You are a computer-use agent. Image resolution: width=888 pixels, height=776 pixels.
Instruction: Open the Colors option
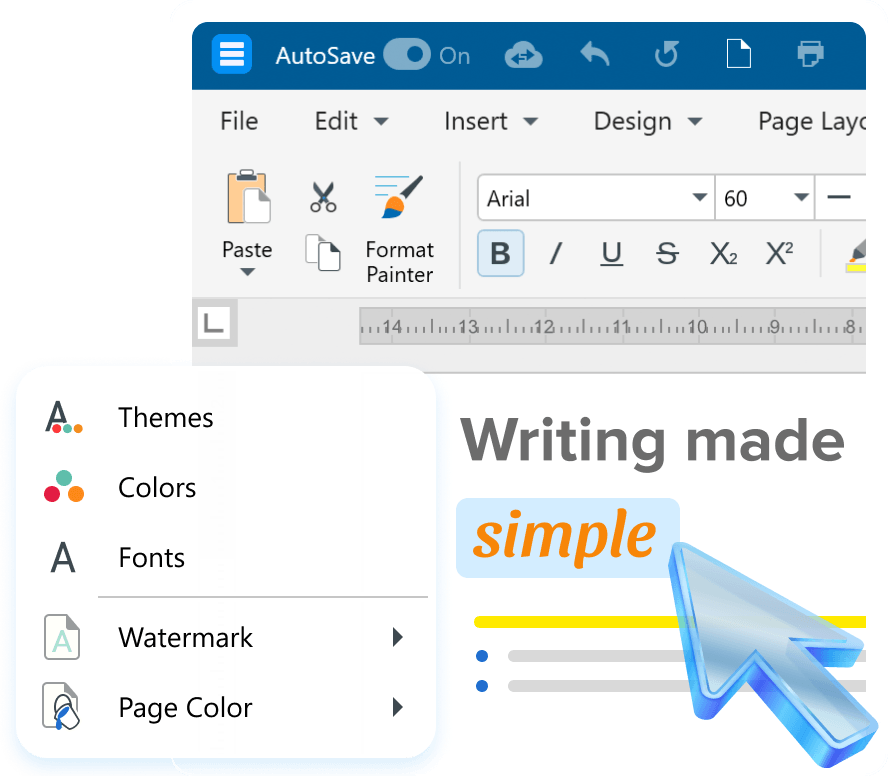(157, 488)
